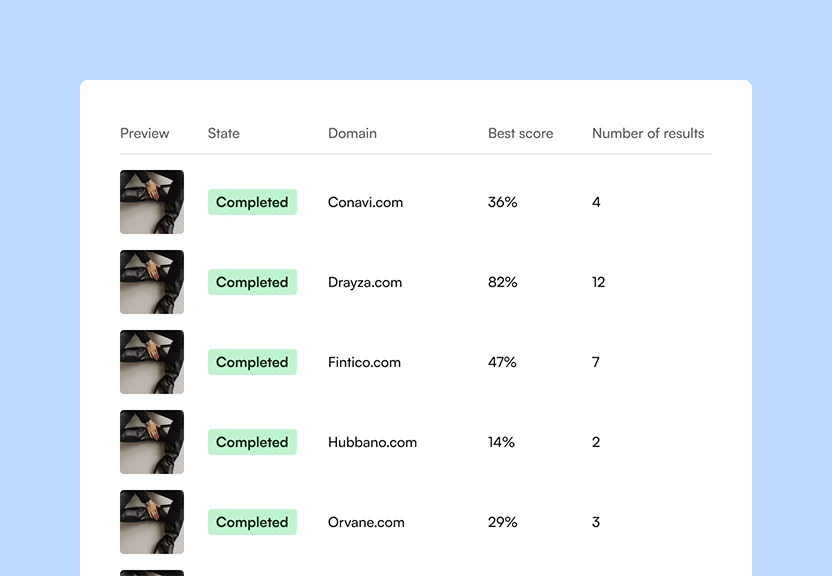Viewport: 832px width, 576px height.
Task: Sort by Domain column header
Action: click(352, 133)
